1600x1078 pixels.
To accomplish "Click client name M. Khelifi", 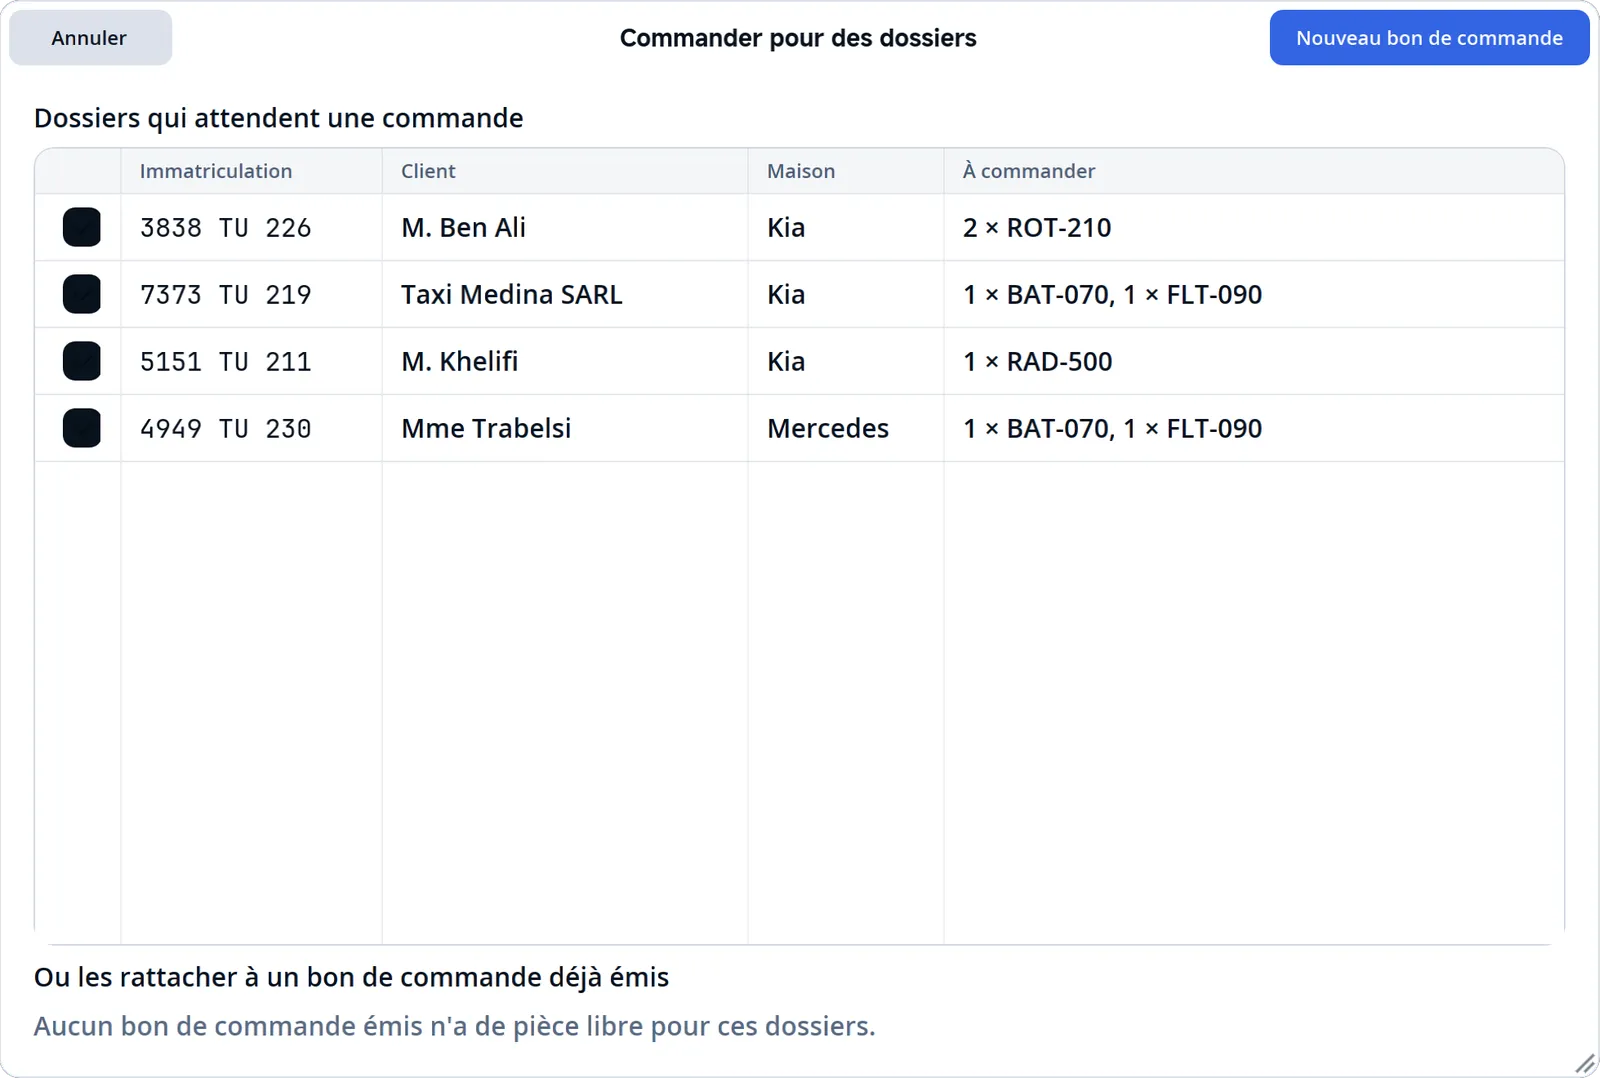I will pyautogui.click(x=460, y=362).
